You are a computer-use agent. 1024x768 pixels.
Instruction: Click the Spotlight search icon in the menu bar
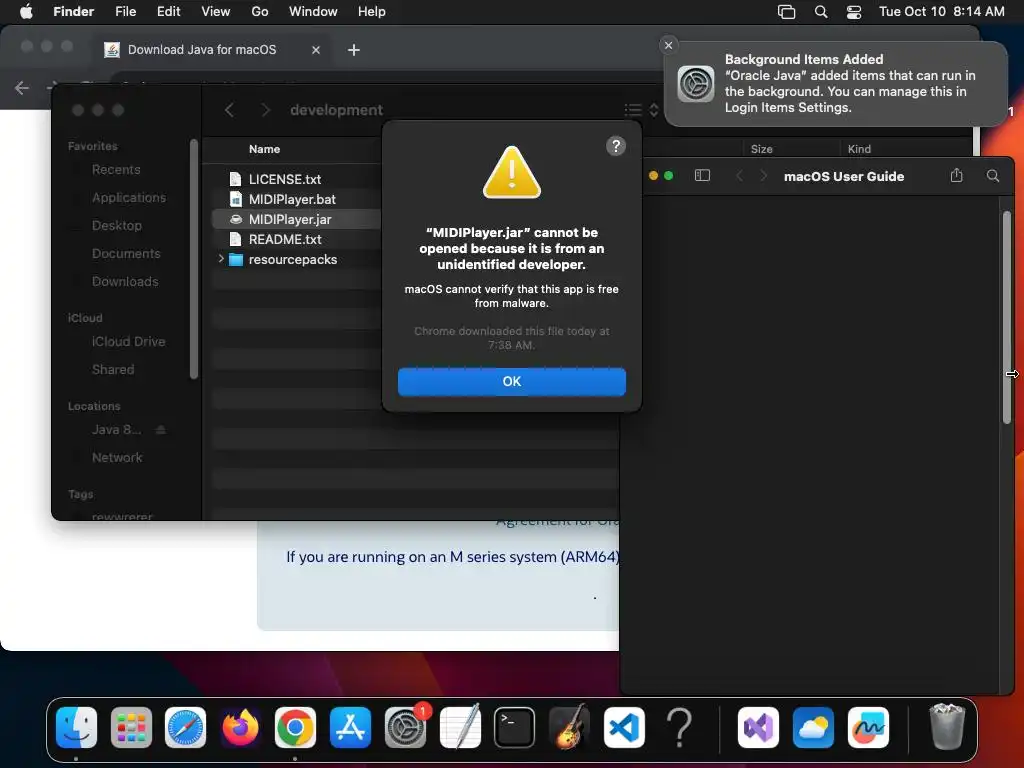click(x=821, y=12)
